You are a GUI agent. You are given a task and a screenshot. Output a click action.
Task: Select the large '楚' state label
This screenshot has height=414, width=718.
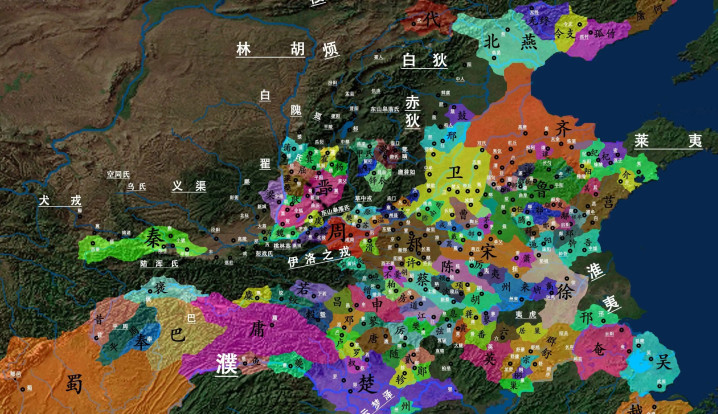pyautogui.click(x=367, y=384)
